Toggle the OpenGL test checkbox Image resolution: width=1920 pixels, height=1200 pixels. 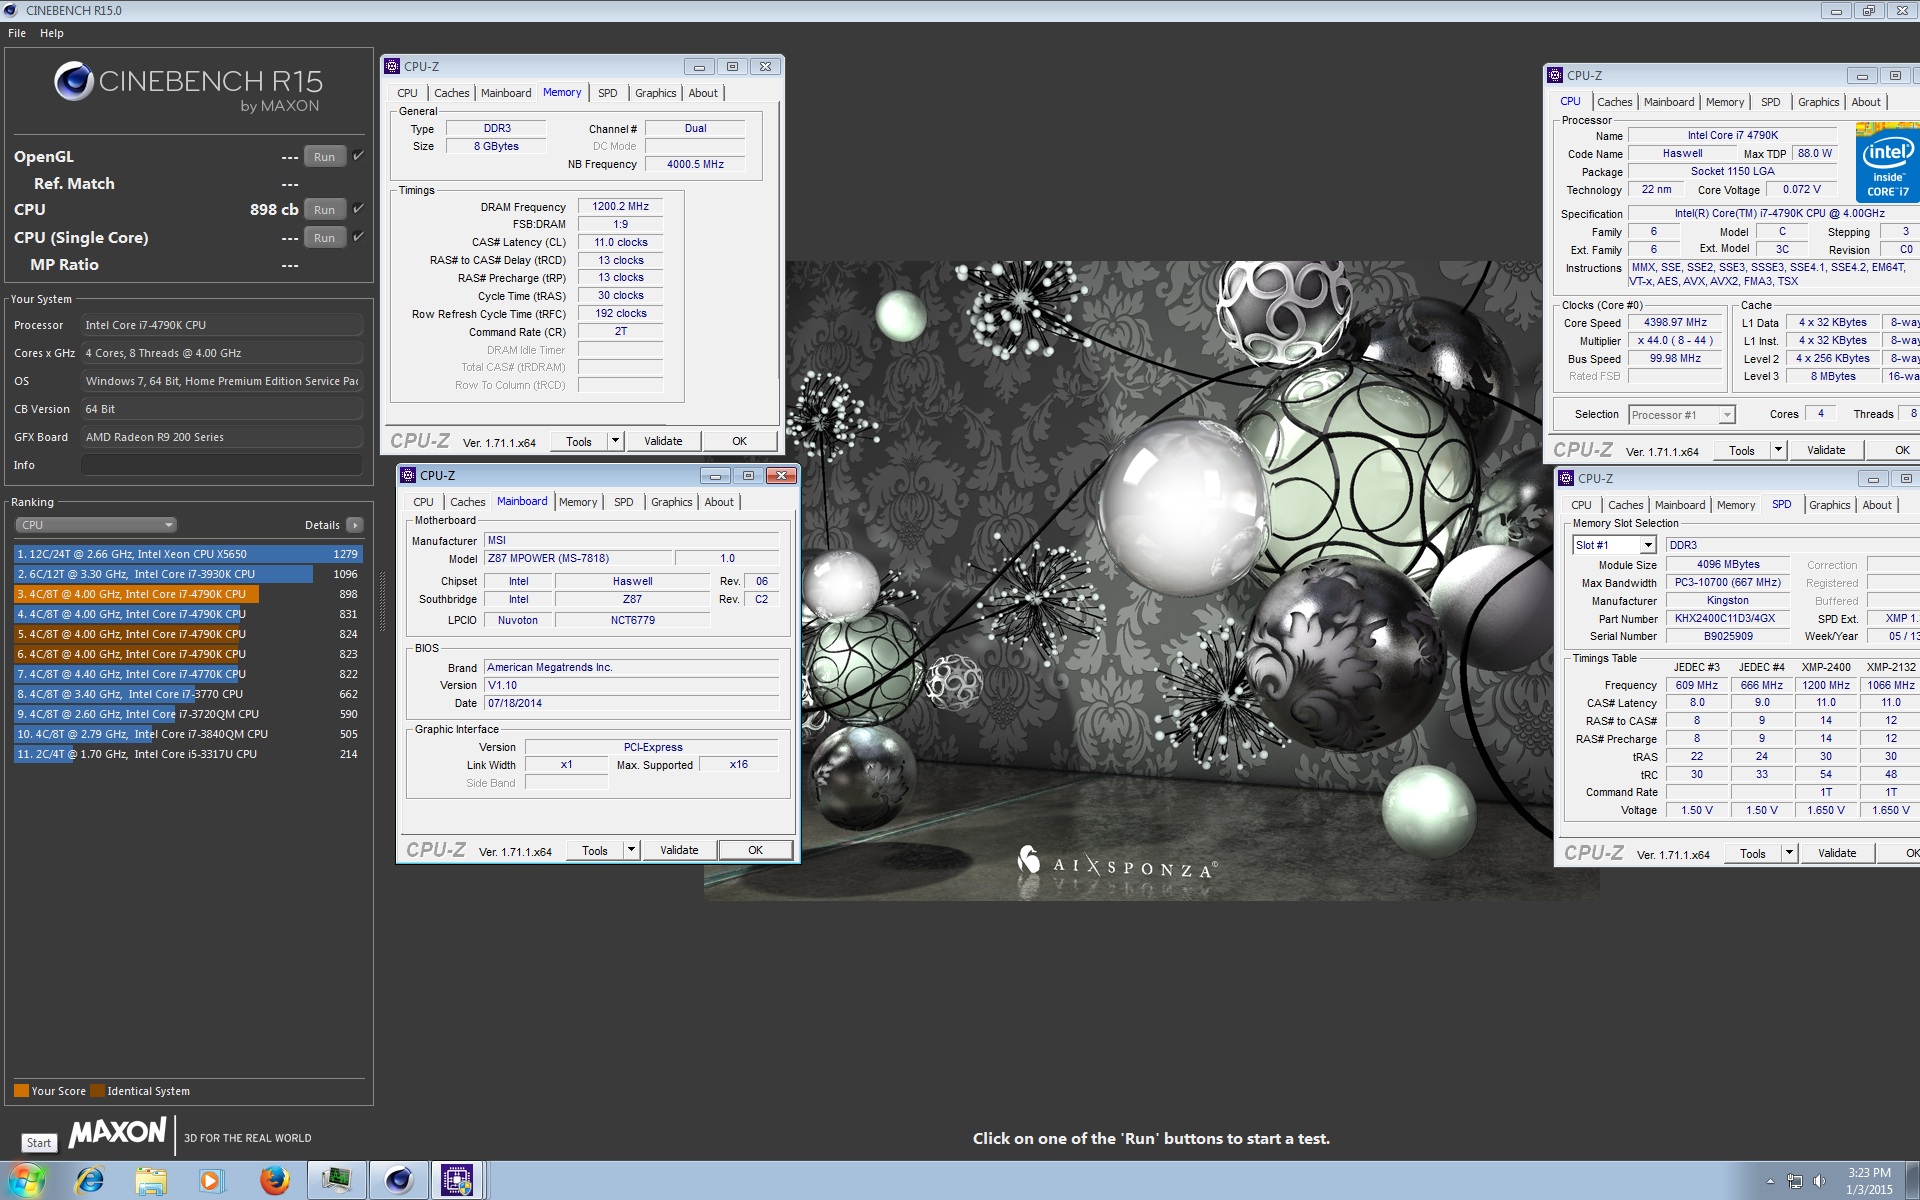[358, 155]
